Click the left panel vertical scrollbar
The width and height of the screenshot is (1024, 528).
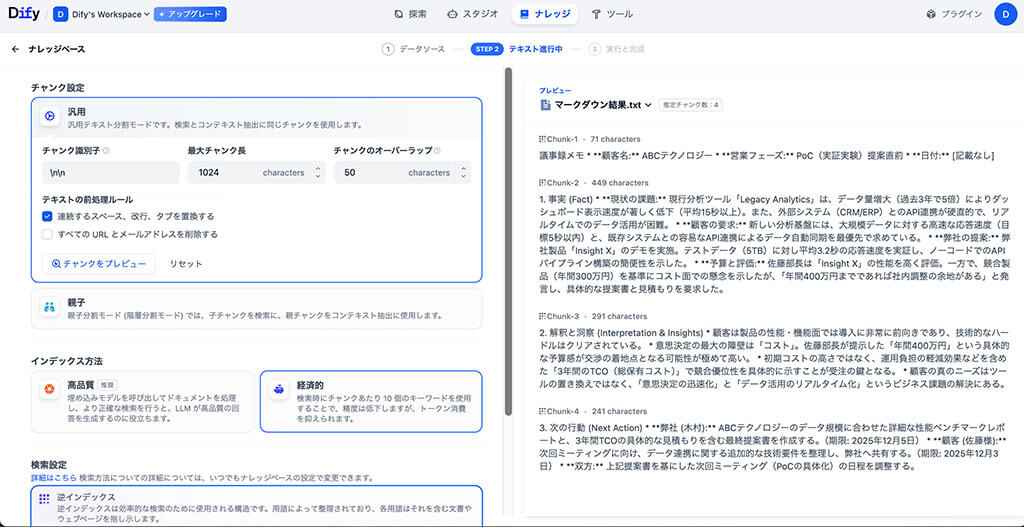[508, 240]
